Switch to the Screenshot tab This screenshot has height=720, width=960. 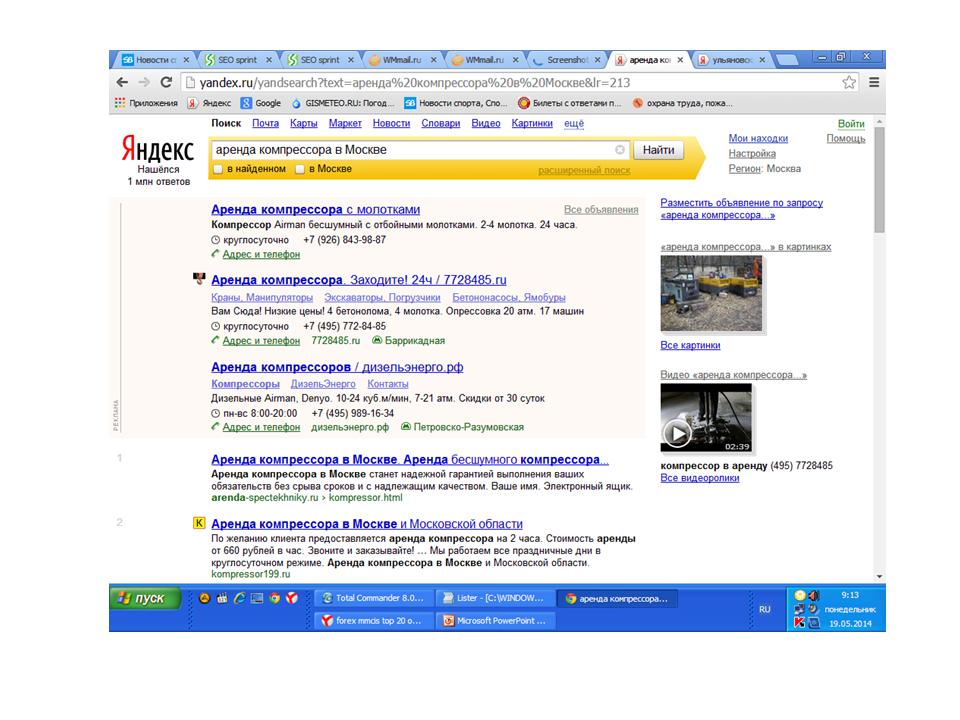[567, 59]
